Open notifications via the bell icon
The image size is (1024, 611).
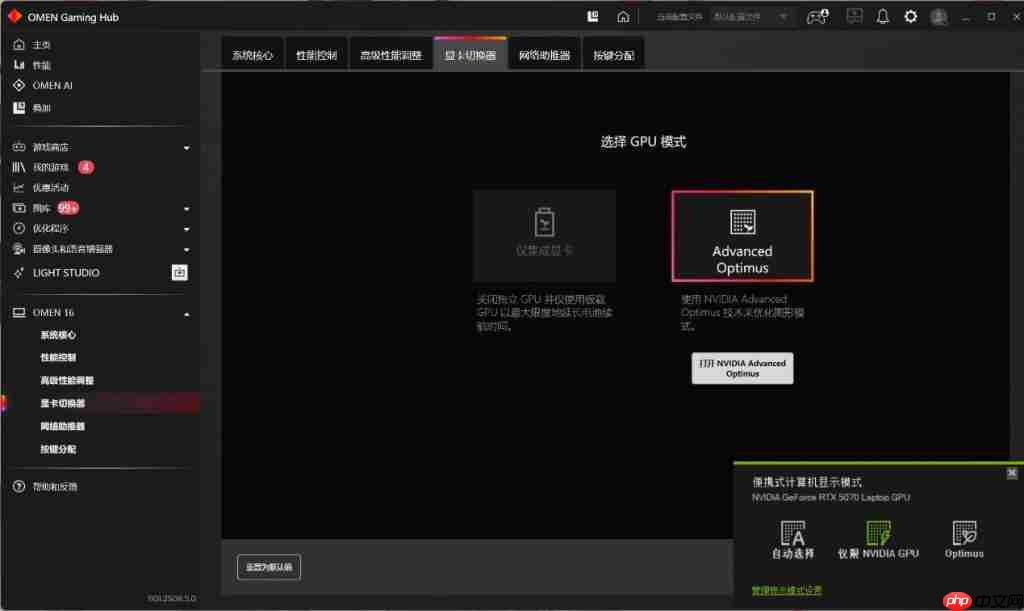pyautogui.click(x=881, y=15)
